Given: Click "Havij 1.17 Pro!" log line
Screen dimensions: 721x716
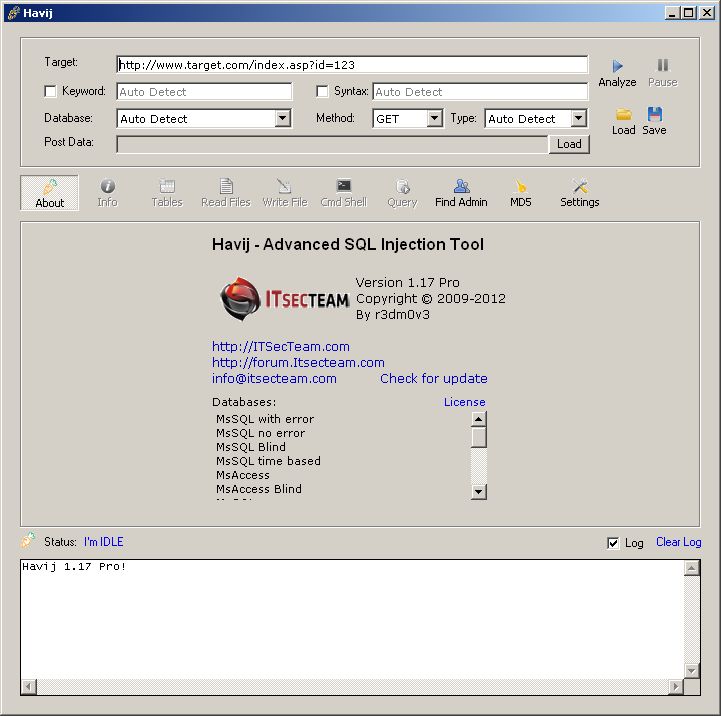Looking at the screenshot, I should pyautogui.click(x=74, y=567).
